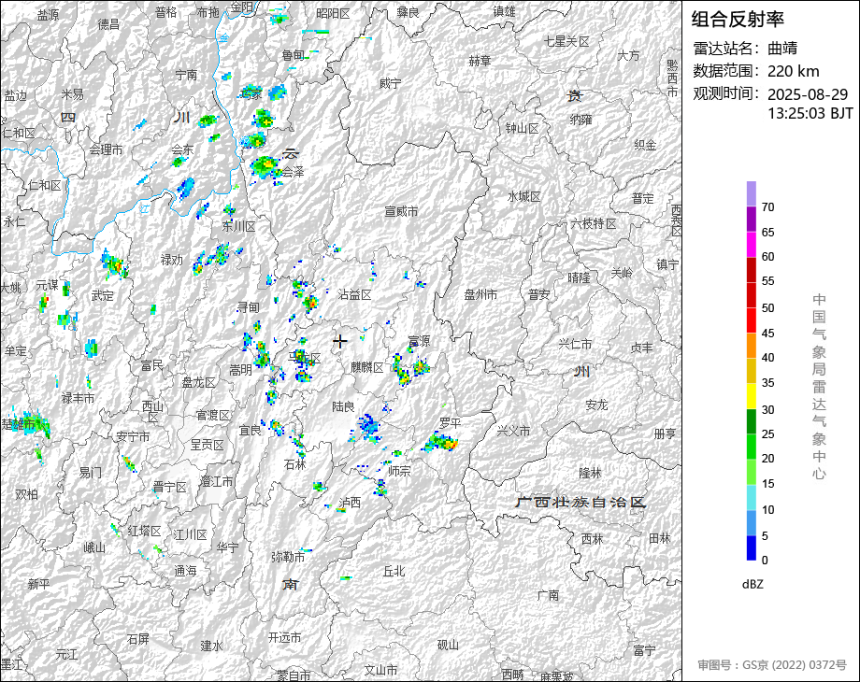
Task: Click the legend value 70
Action: coord(768,207)
